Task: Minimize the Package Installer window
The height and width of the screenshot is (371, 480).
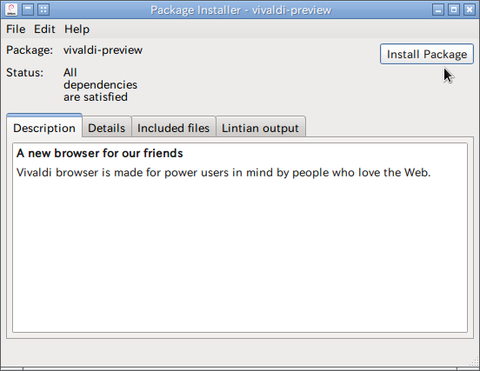Action: 438,10
